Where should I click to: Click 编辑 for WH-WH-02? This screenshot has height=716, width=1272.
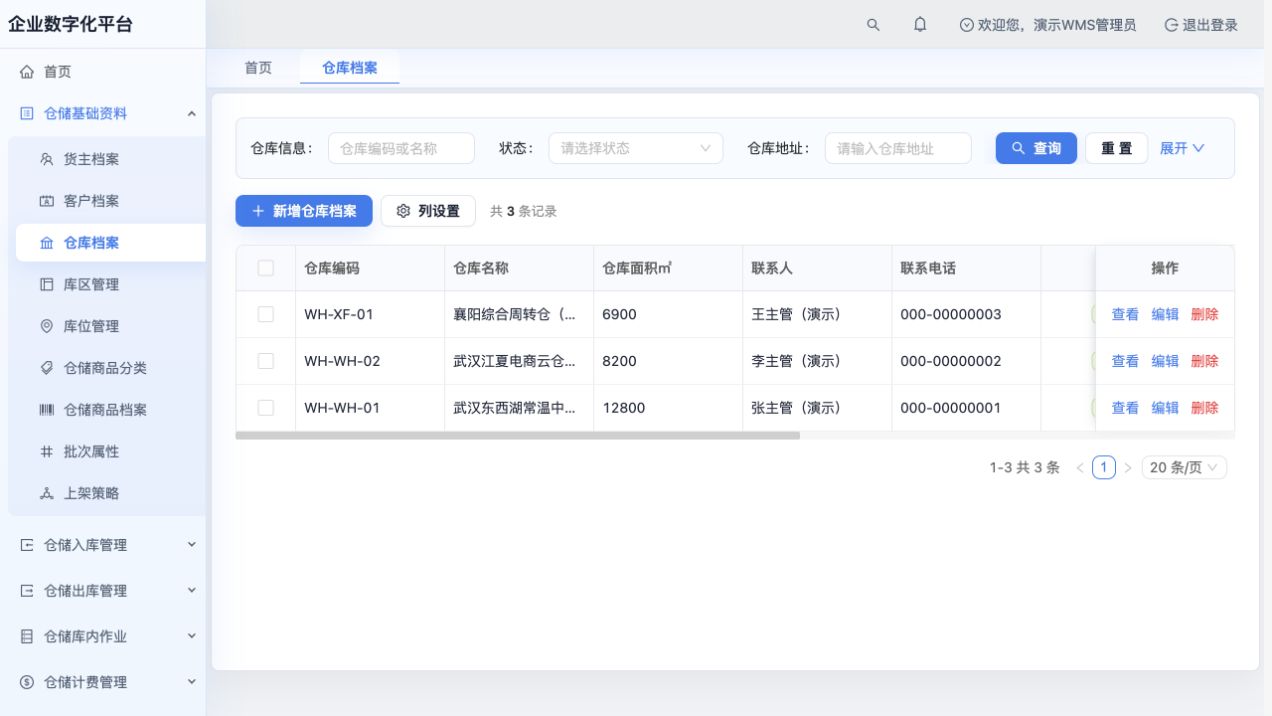point(1165,361)
